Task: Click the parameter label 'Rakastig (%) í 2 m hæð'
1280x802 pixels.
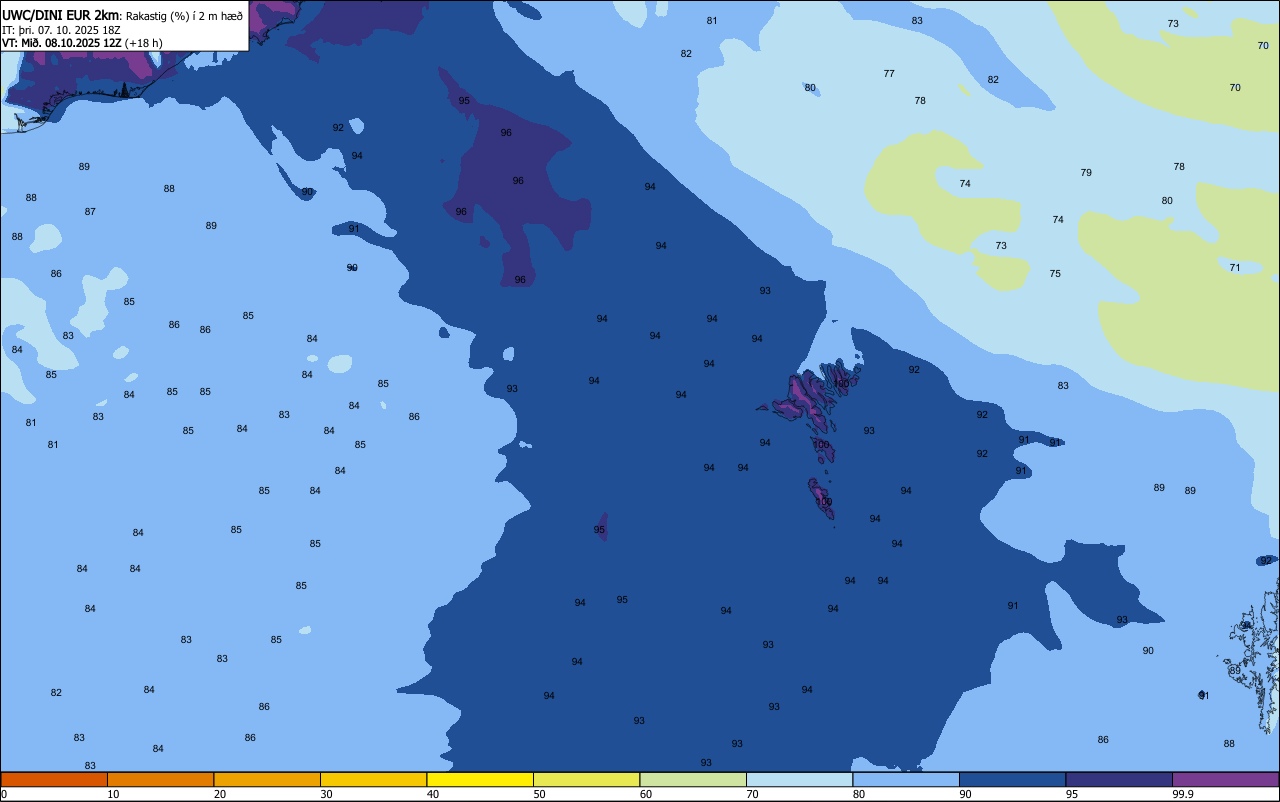Action: pyautogui.click(x=184, y=15)
